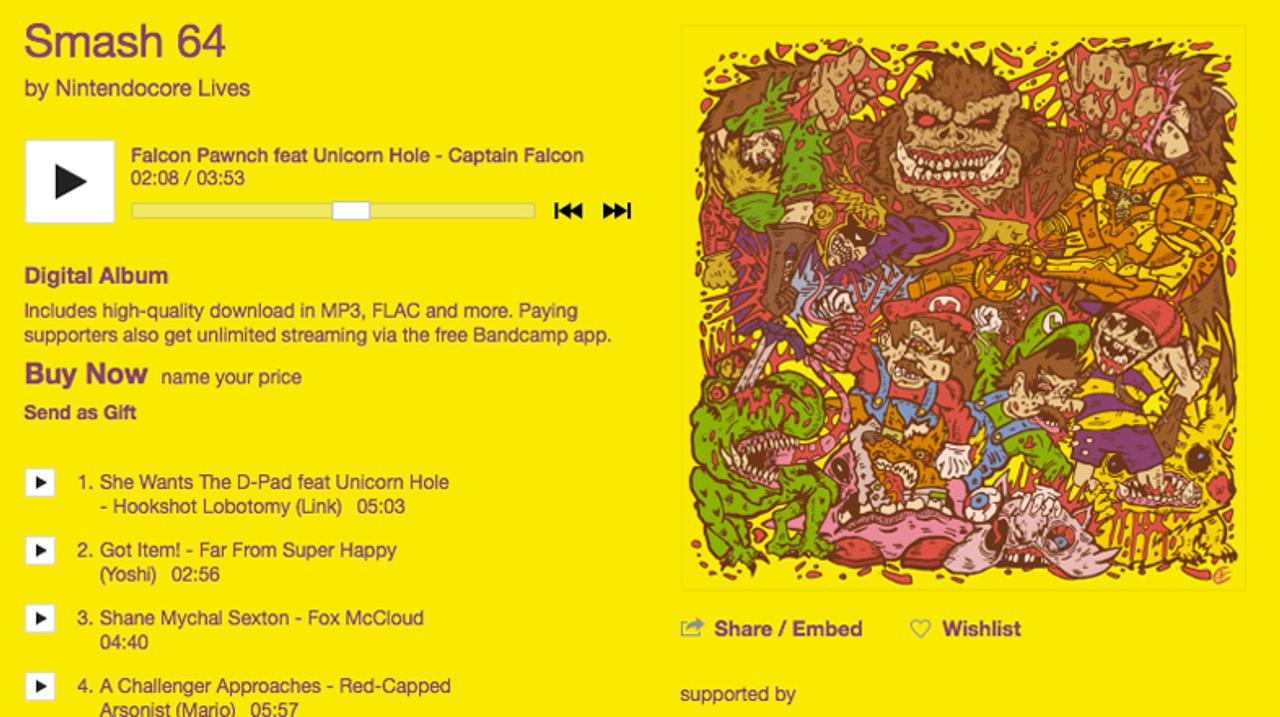Open the Smash 64 album cover art
1280x717 pixels.
pos(963,308)
